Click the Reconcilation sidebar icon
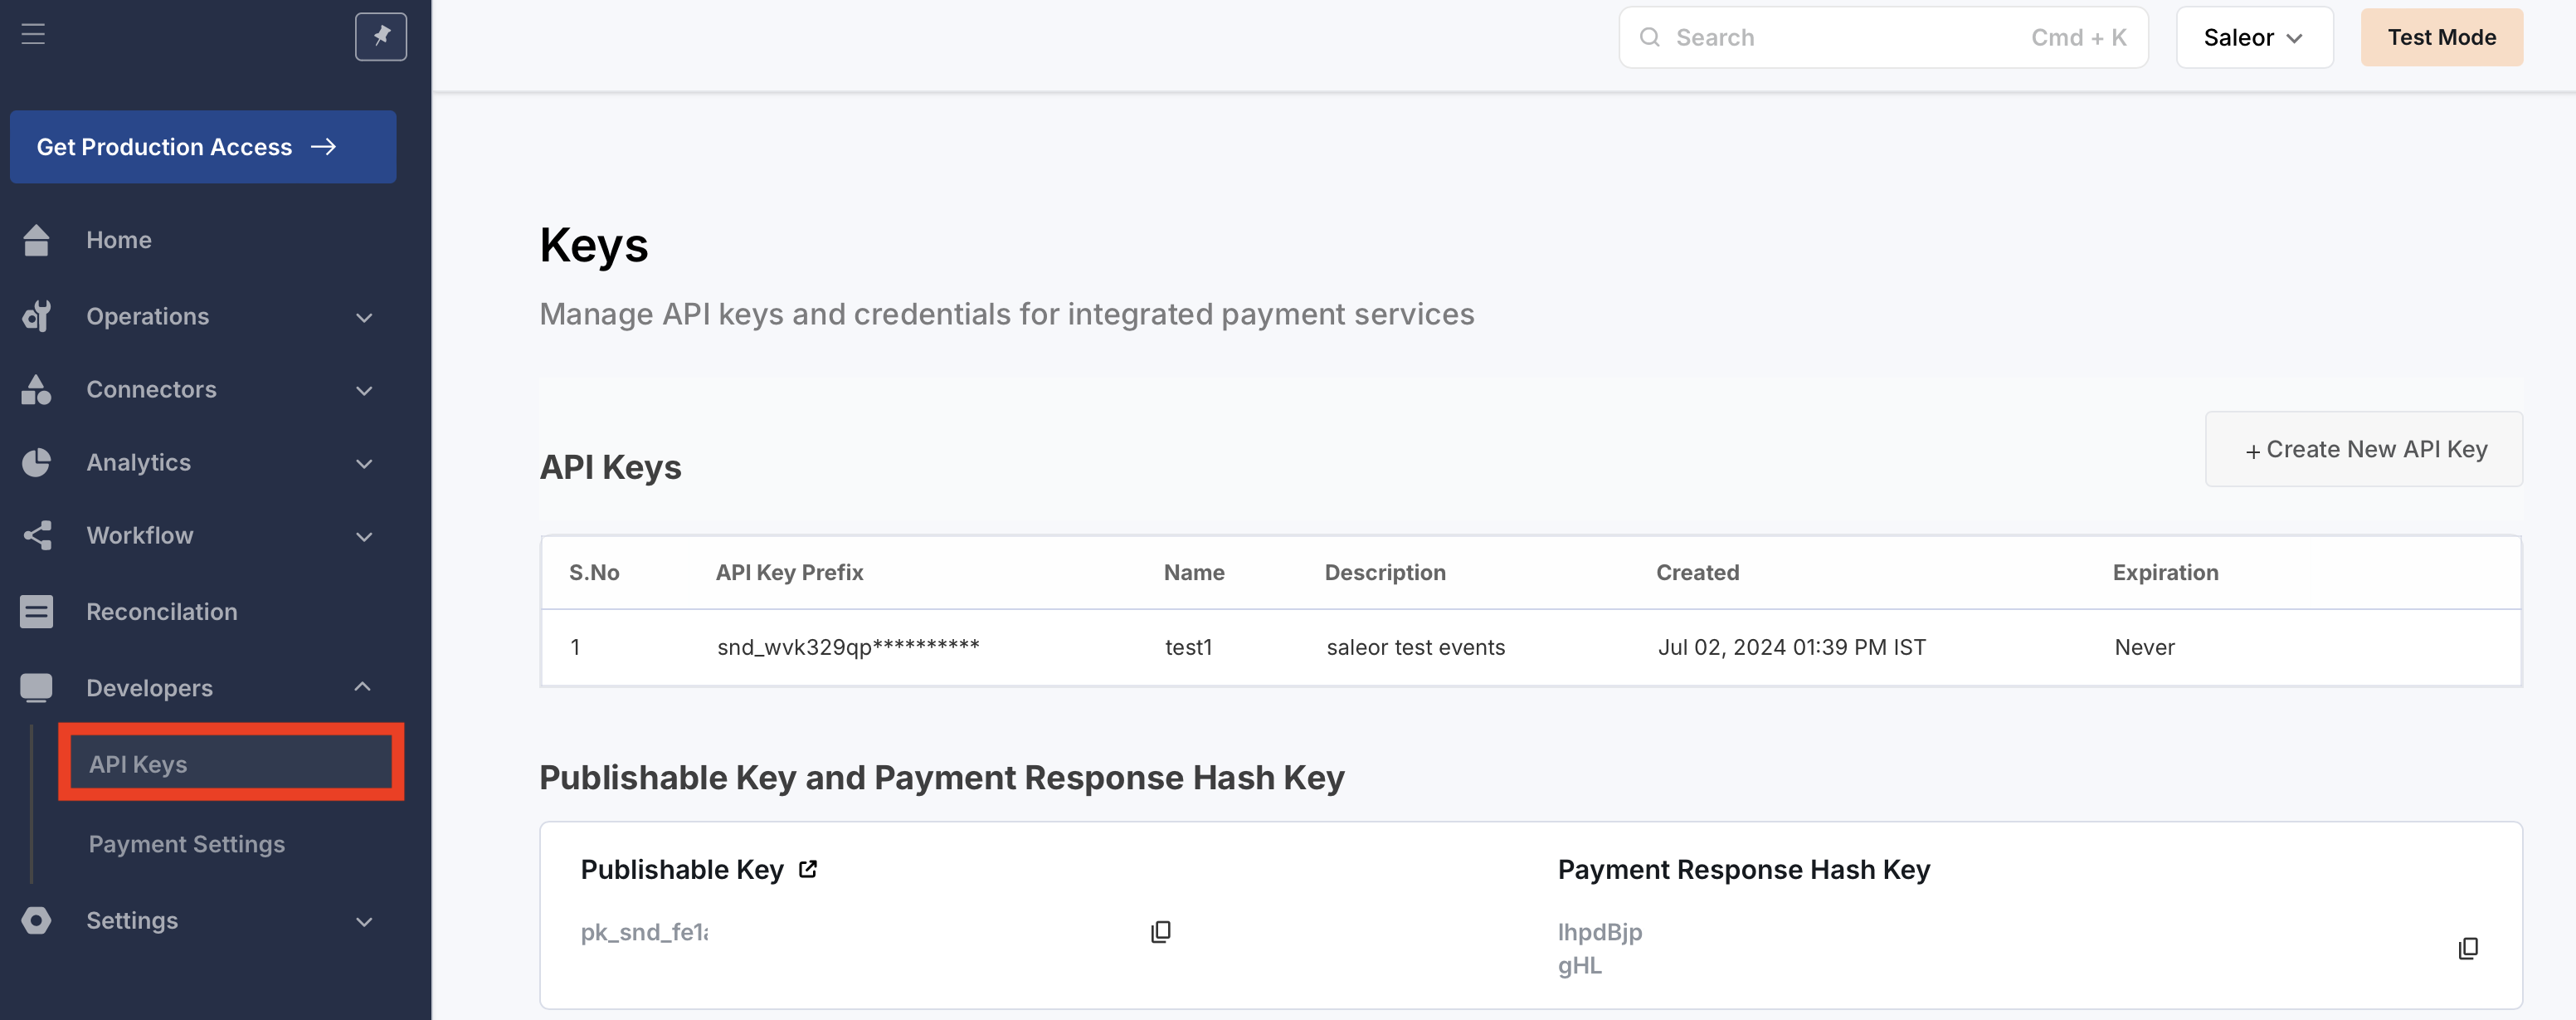This screenshot has height=1020, width=2576. click(37, 611)
